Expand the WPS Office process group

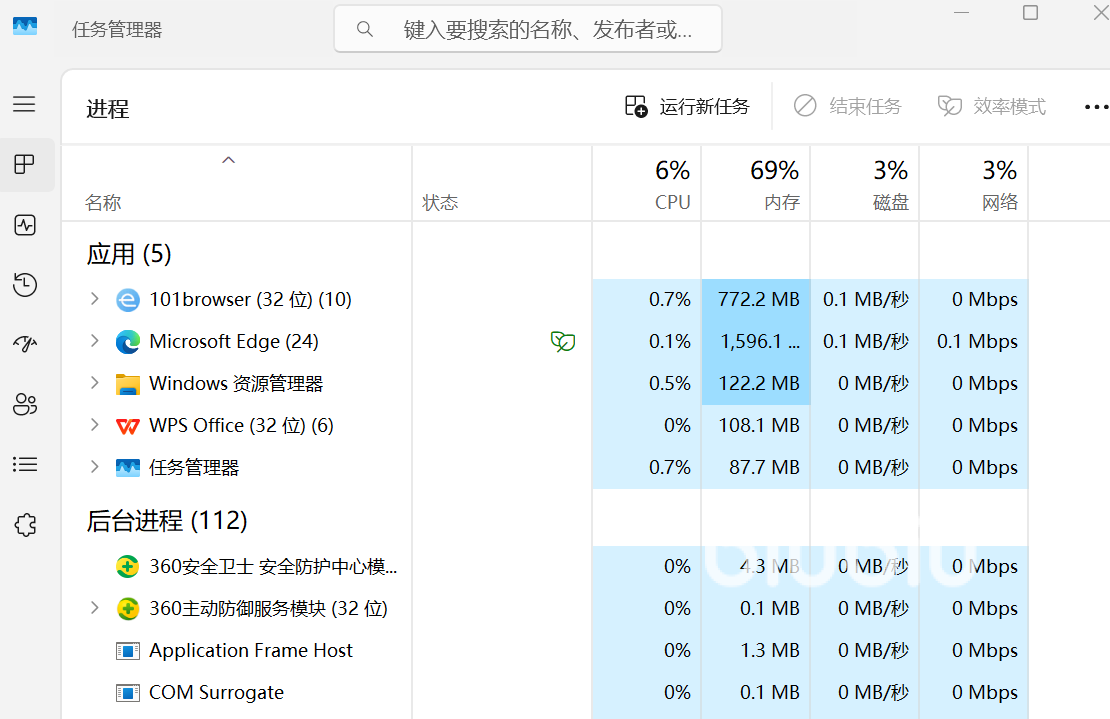coord(94,425)
